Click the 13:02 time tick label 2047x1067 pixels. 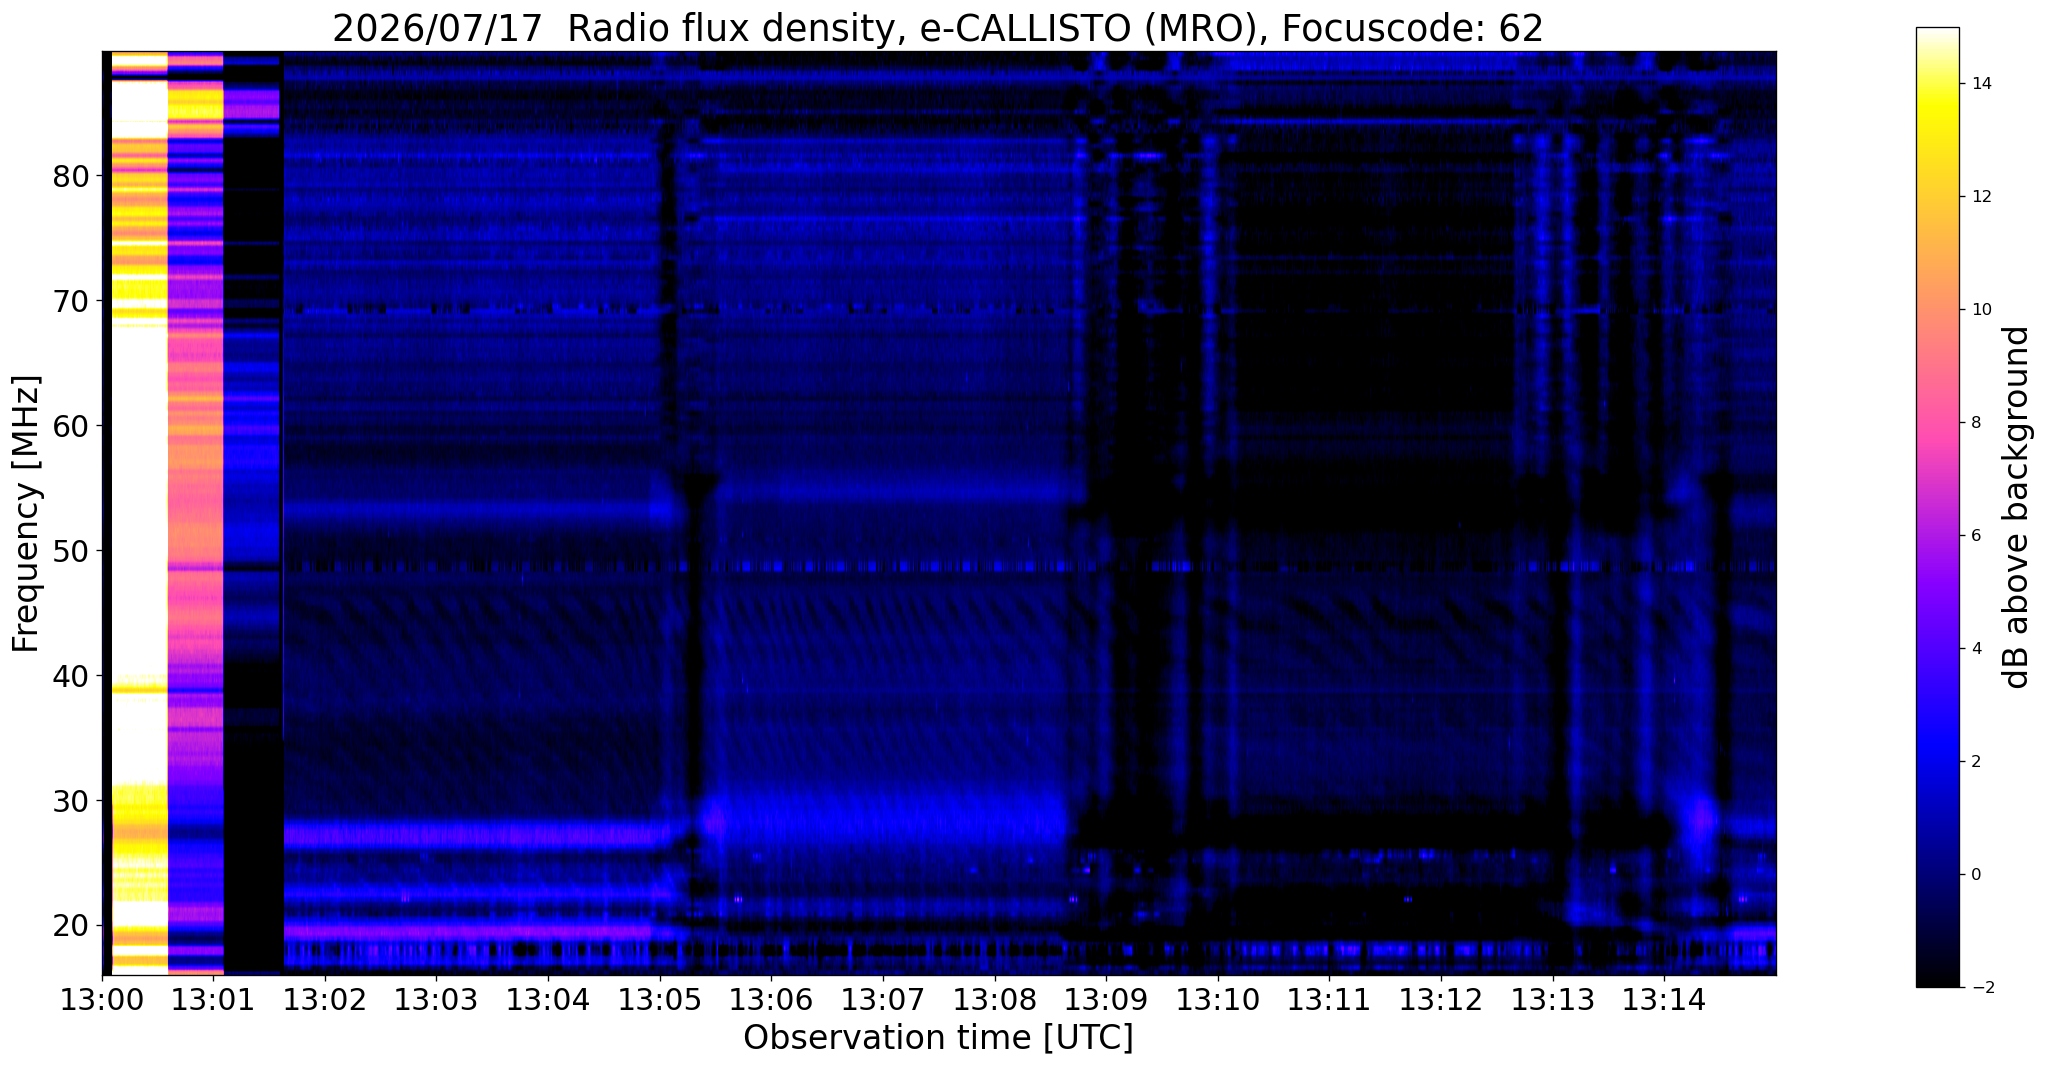click(325, 999)
